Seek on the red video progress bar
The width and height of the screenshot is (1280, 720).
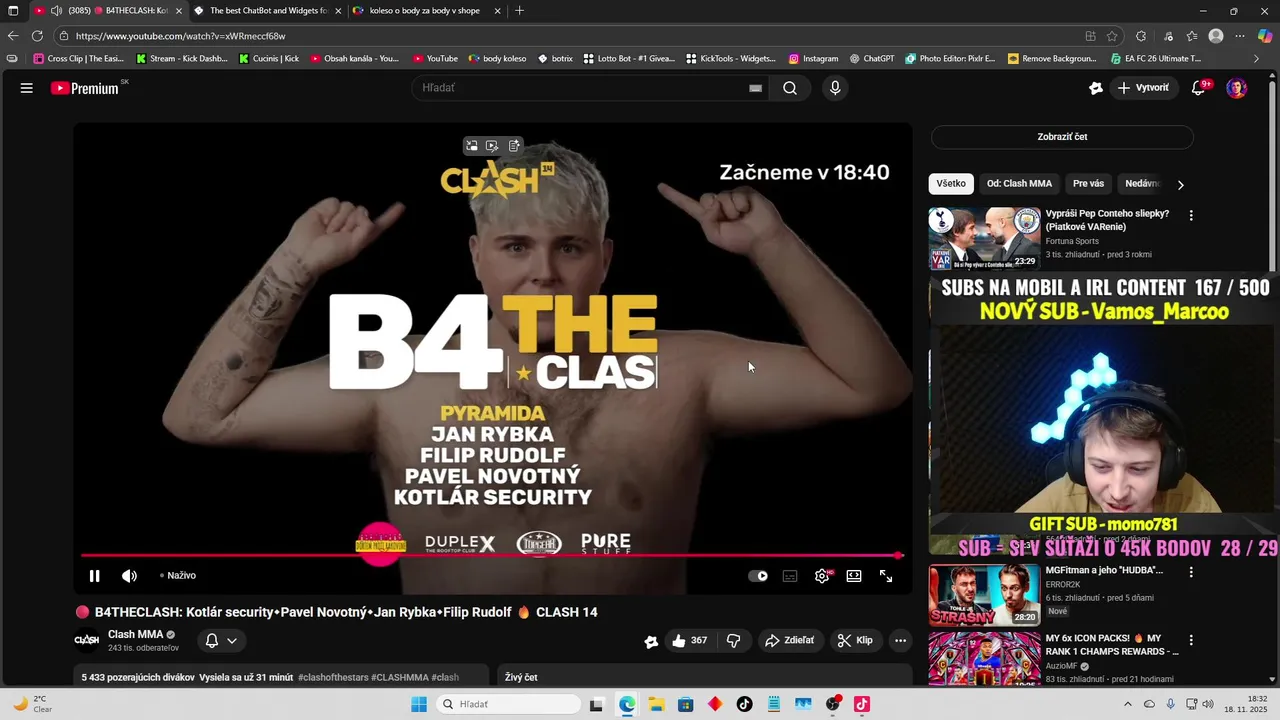click(x=490, y=555)
